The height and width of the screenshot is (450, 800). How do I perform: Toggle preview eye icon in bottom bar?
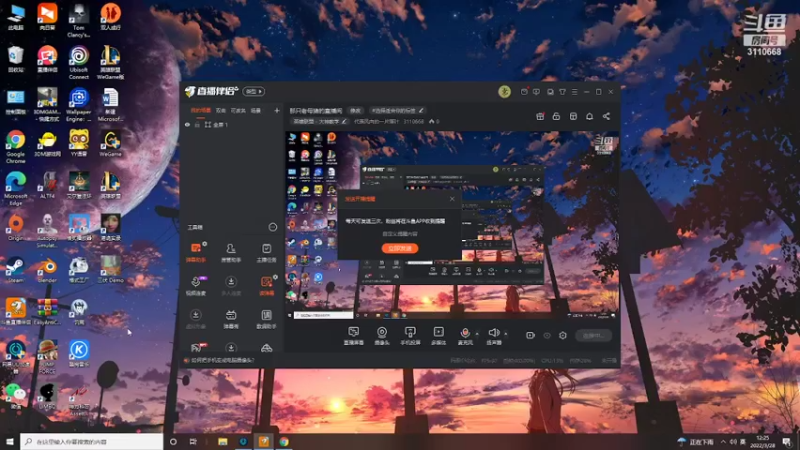click(x=547, y=336)
